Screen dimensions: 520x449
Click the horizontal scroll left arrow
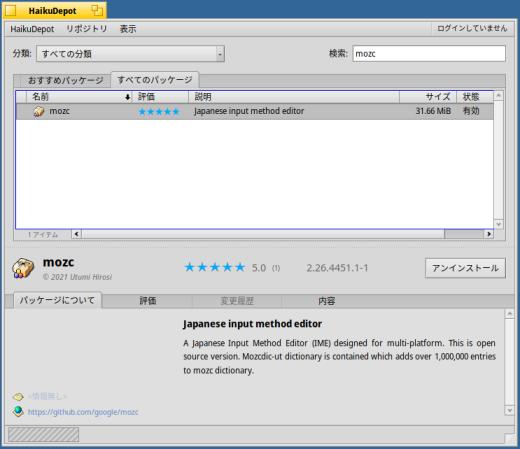[x=76, y=234]
